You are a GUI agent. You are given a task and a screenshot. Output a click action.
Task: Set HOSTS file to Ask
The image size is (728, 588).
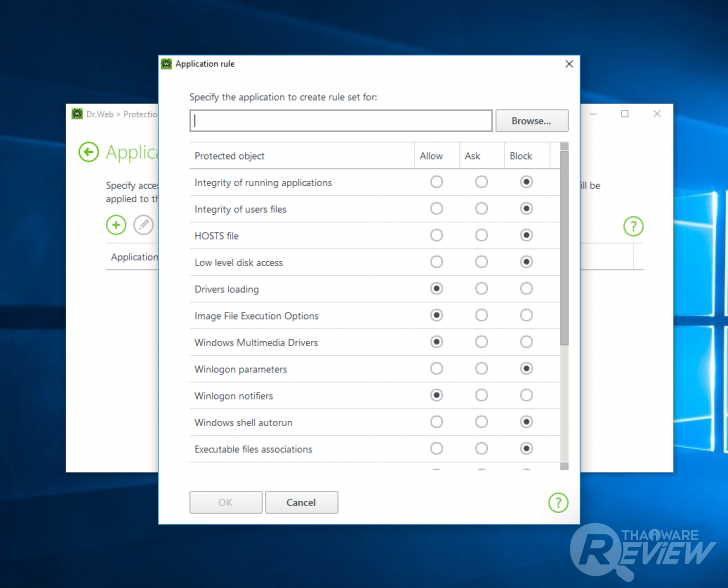pos(481,235)
